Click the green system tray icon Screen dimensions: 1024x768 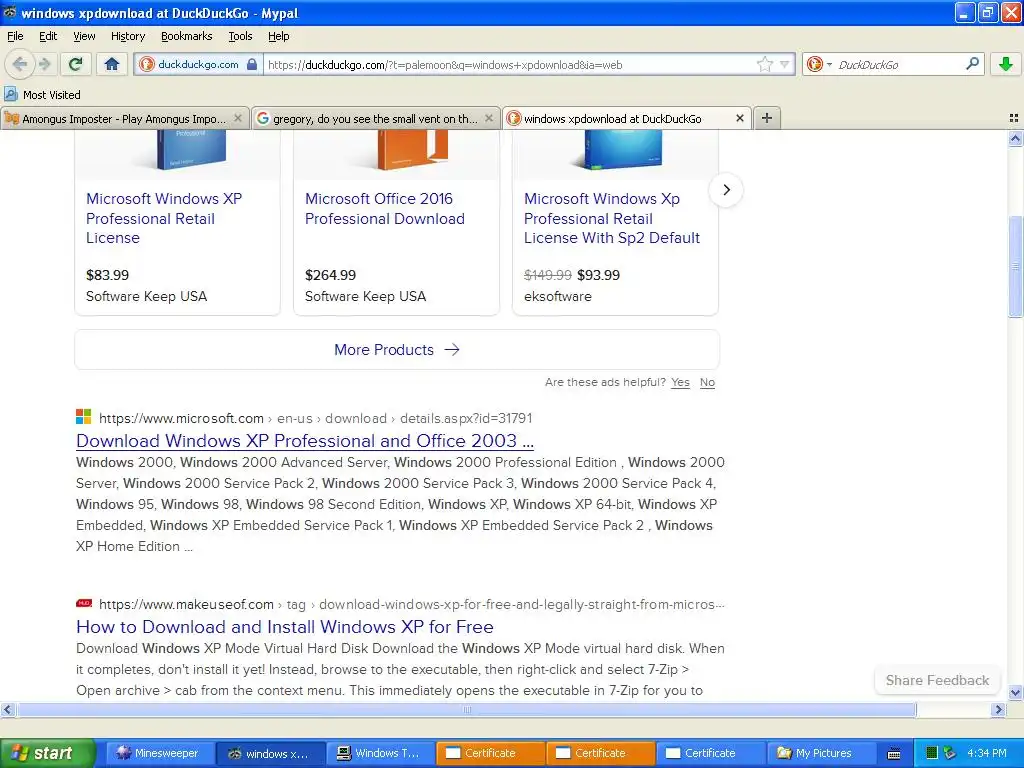[x=932, y=753]
